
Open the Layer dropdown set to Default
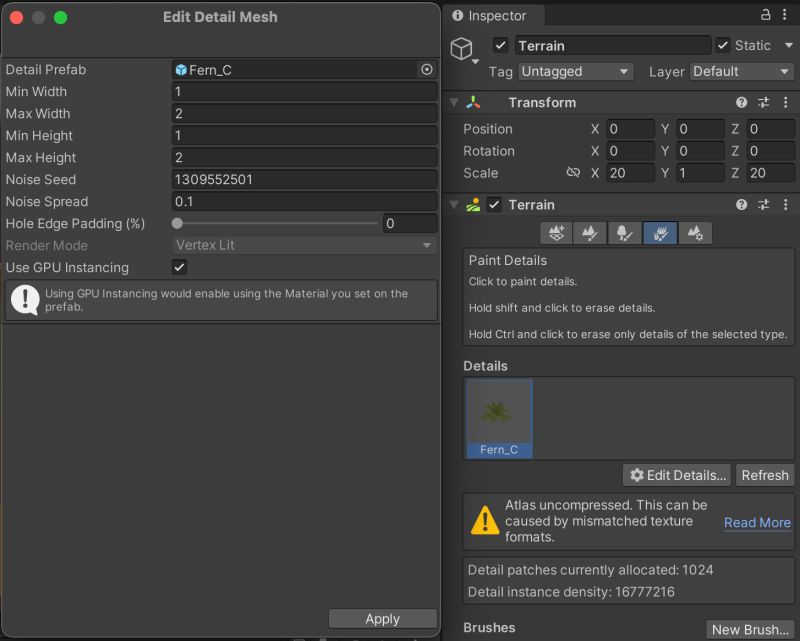tap(742, 71)
